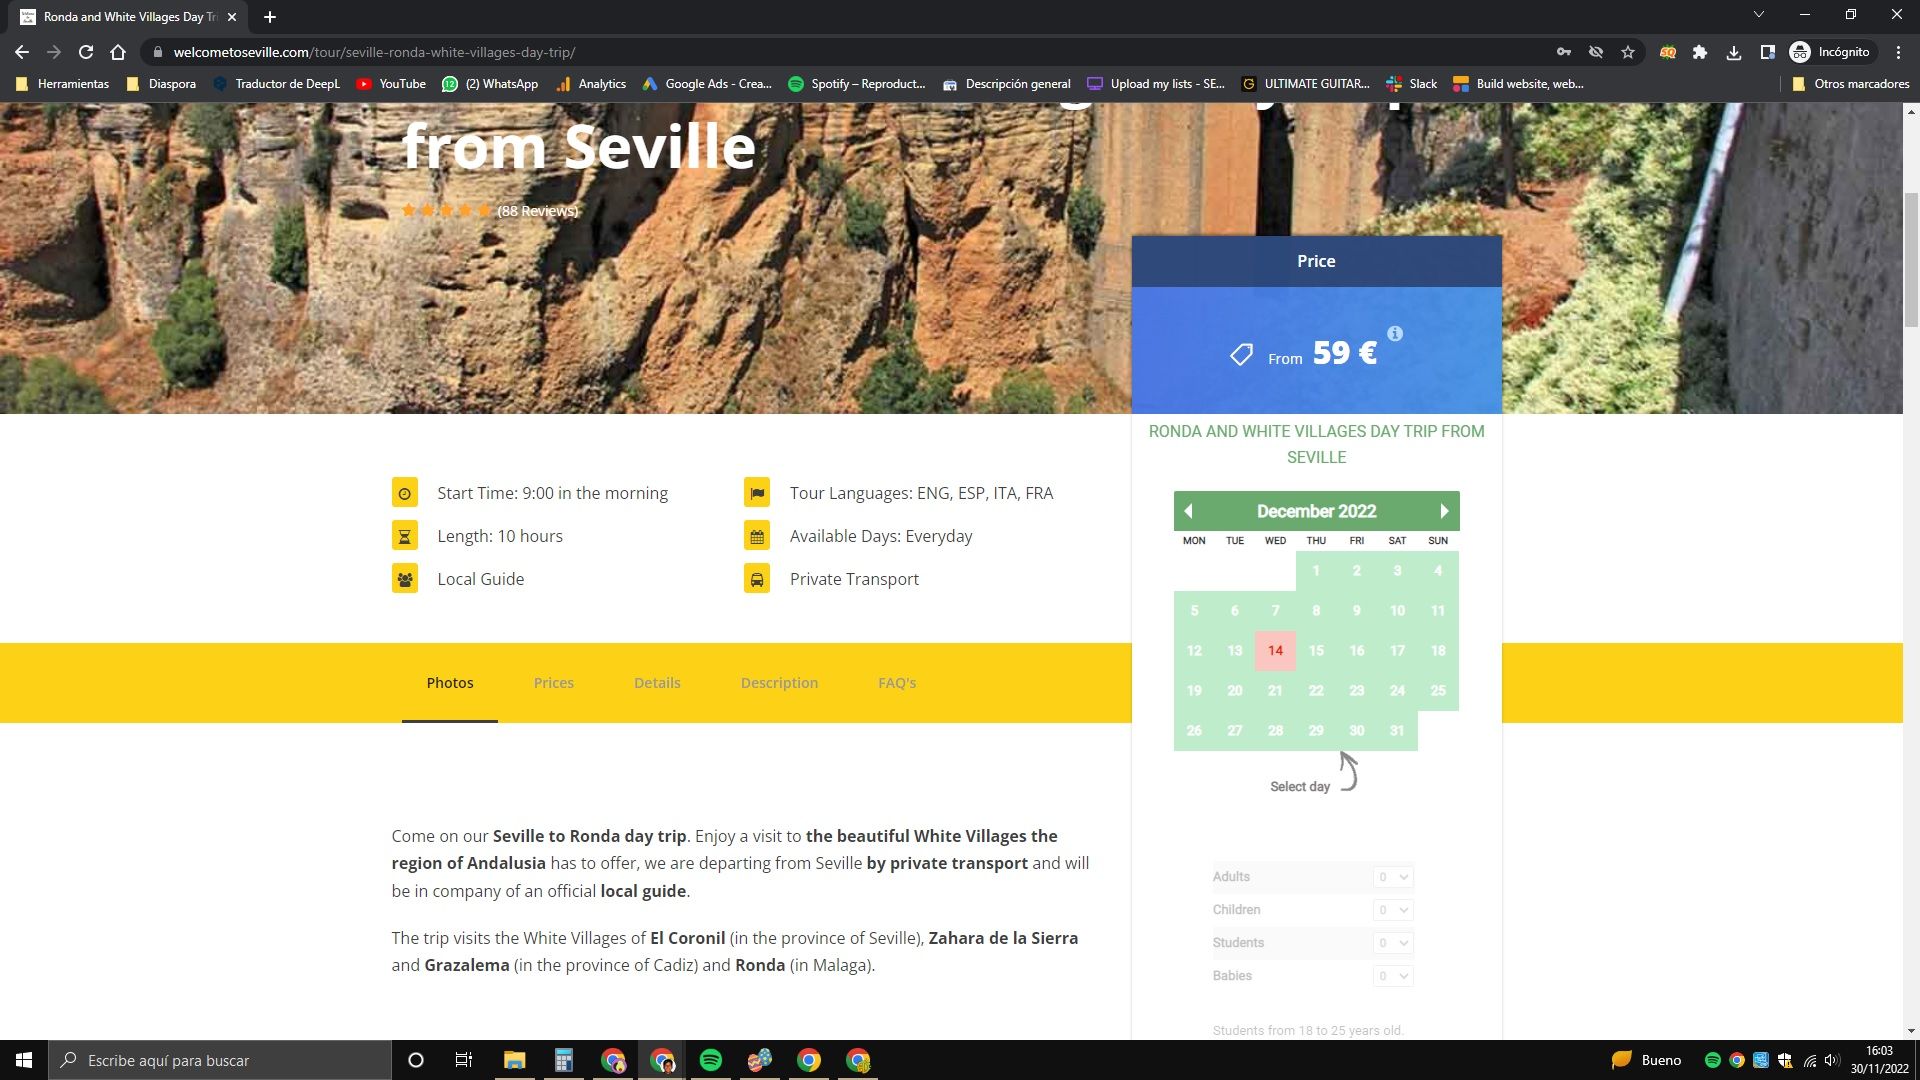Open the WhatsApp bookmark
The width and height of the screenshot is (1920, 1080).
(490, 84)
